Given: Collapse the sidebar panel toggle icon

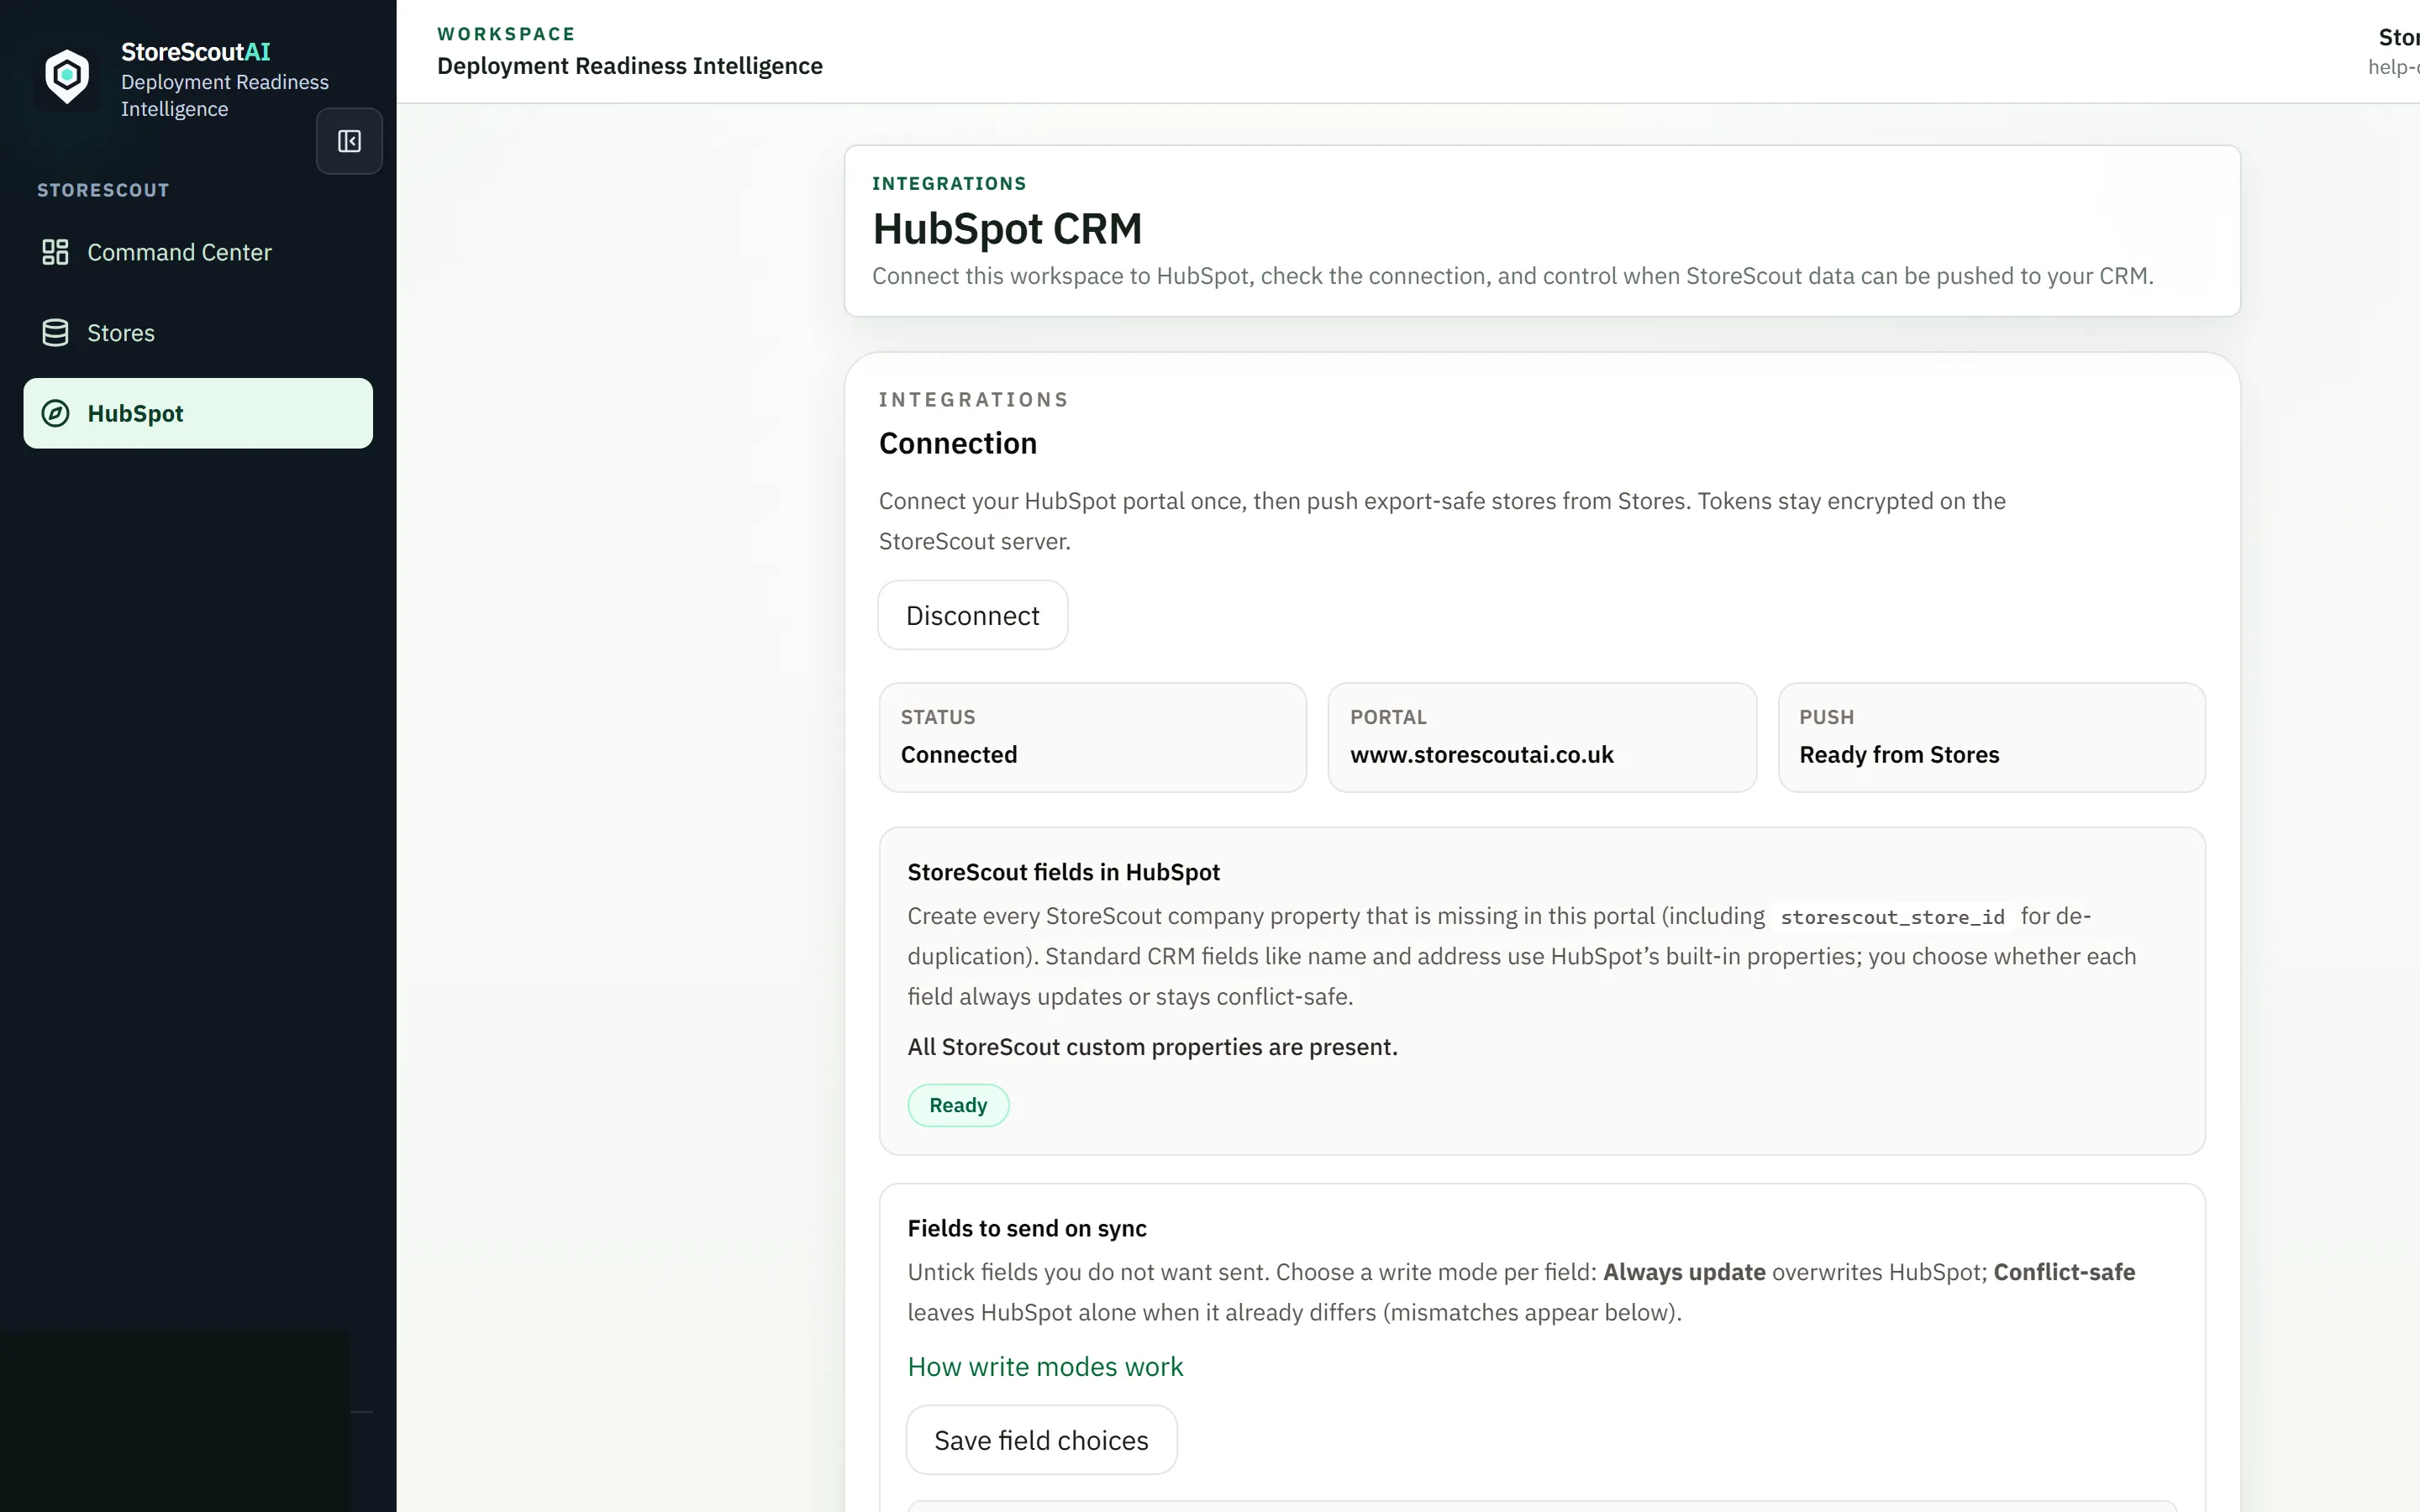Looking at the screenshot, I should [349, 141].
